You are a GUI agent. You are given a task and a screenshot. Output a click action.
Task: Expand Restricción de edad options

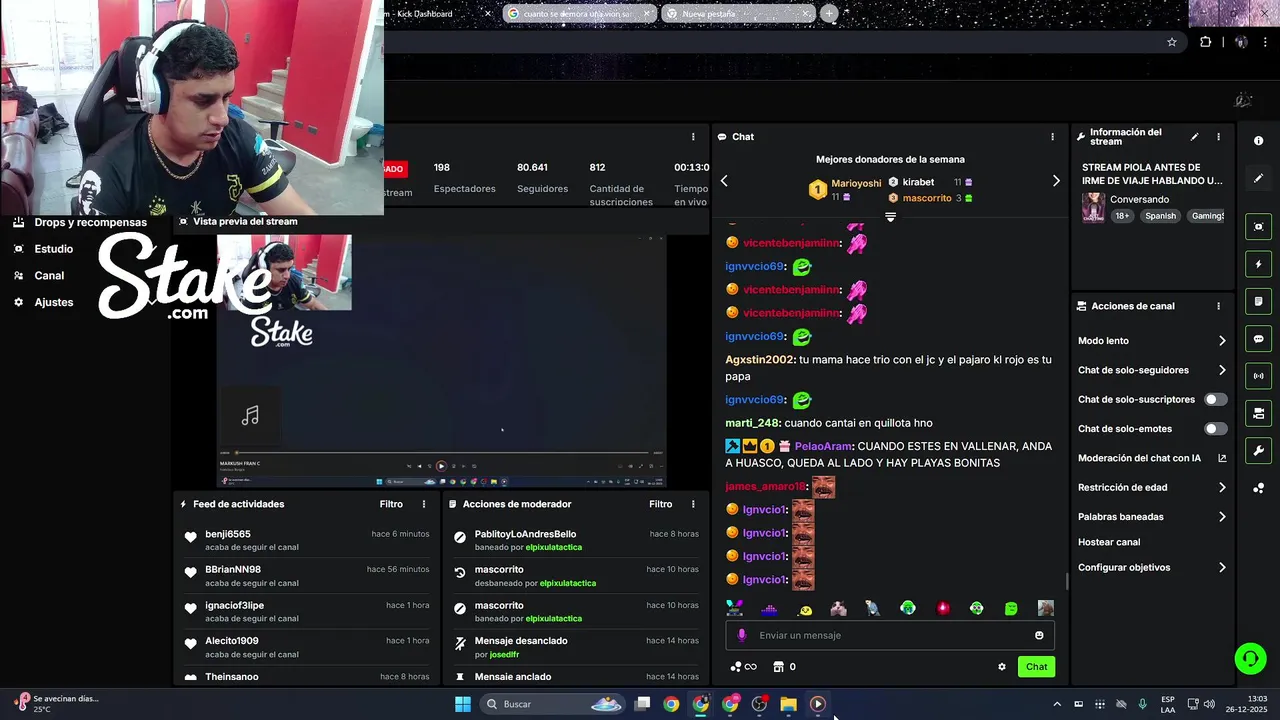(x=1152, y=488)
